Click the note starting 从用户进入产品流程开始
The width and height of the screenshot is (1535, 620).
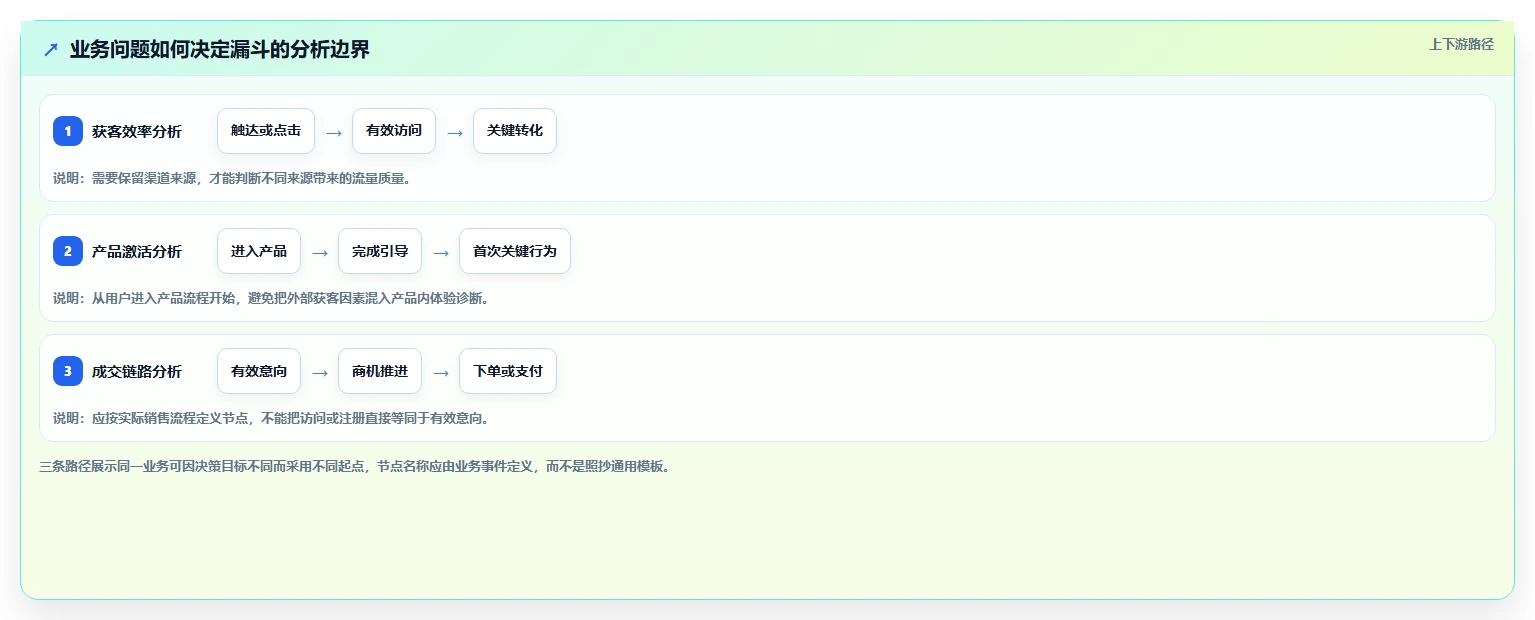coord(271,298)
